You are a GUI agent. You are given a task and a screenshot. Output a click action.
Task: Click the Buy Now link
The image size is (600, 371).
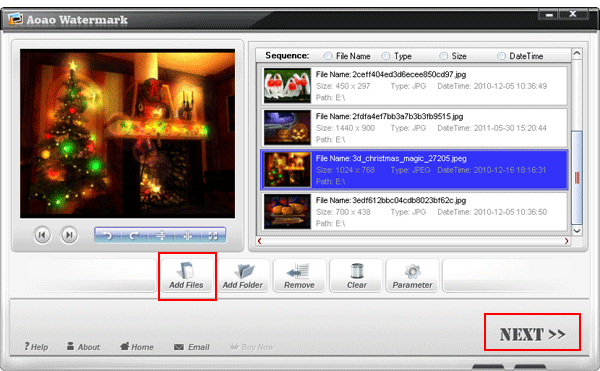pyautogui.click(x=252, y=347)
